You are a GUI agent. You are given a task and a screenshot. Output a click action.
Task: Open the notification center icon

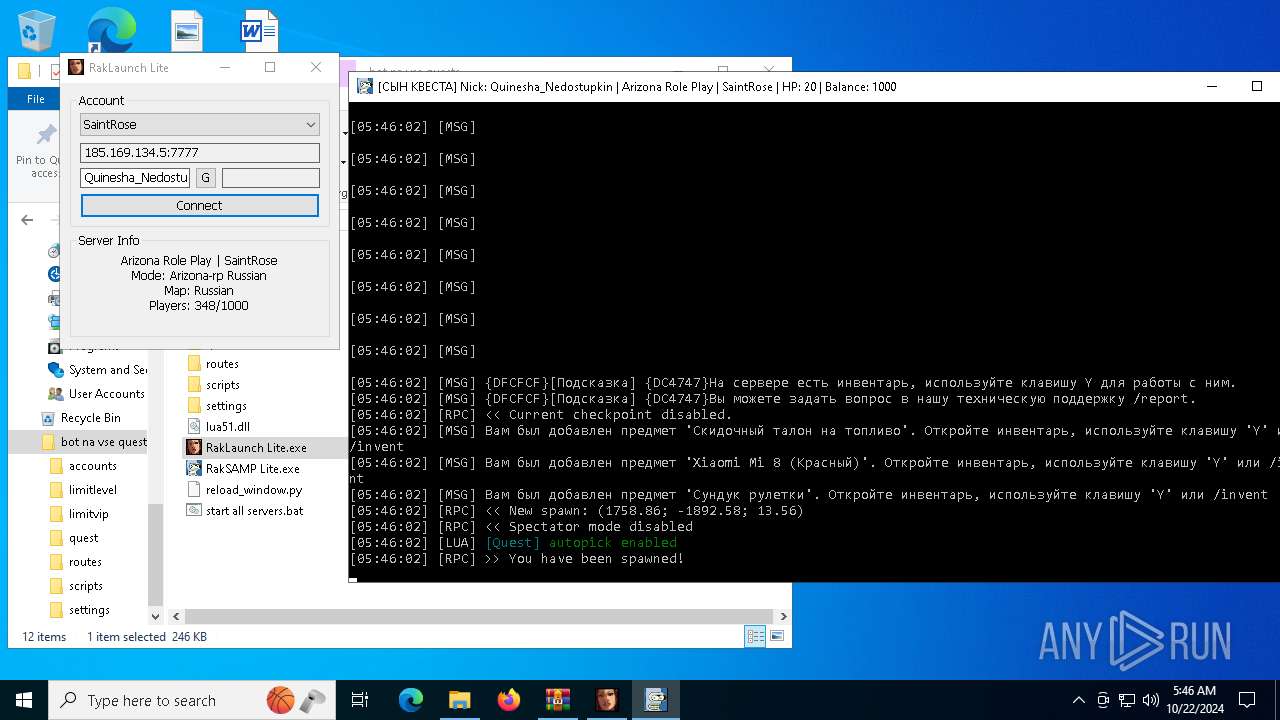click(x=1247, y=700)
